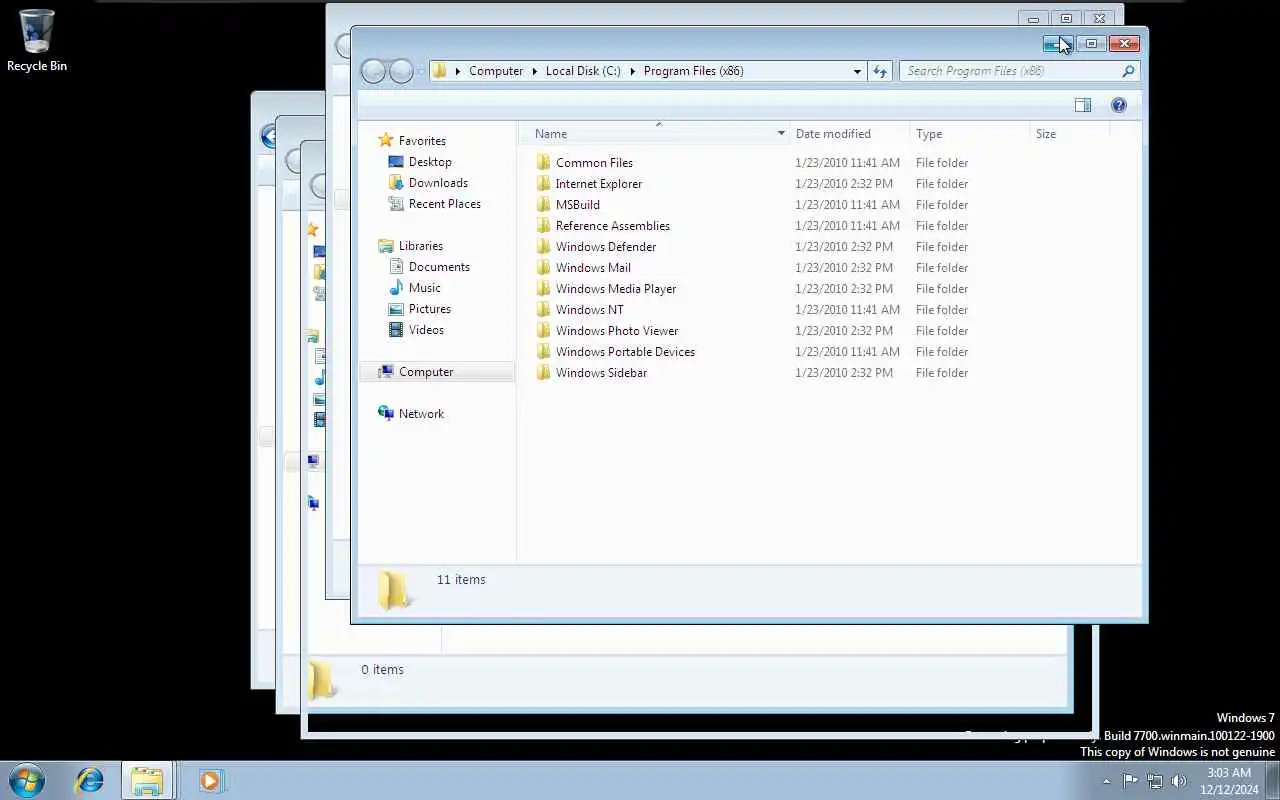1280x800 pixels.
Task: Select the MSBuild folder icon
Action: pos(543,204)
